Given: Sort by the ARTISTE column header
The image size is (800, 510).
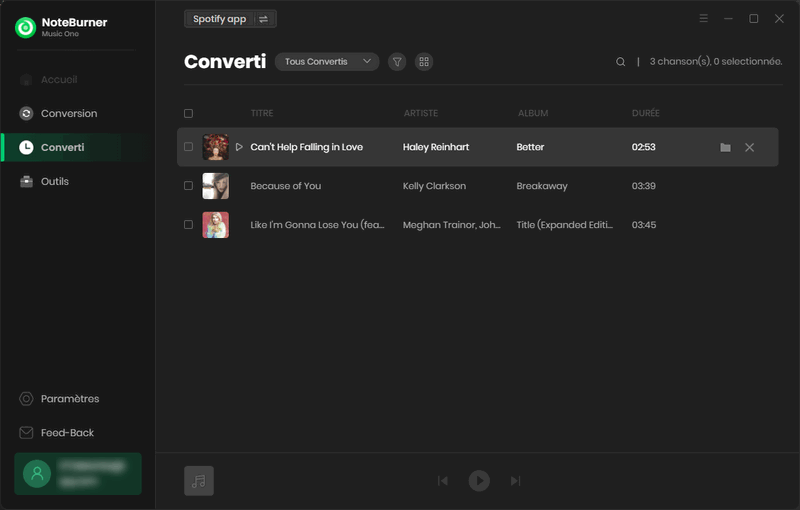Looking at the screenshot, I should (421, 113).
